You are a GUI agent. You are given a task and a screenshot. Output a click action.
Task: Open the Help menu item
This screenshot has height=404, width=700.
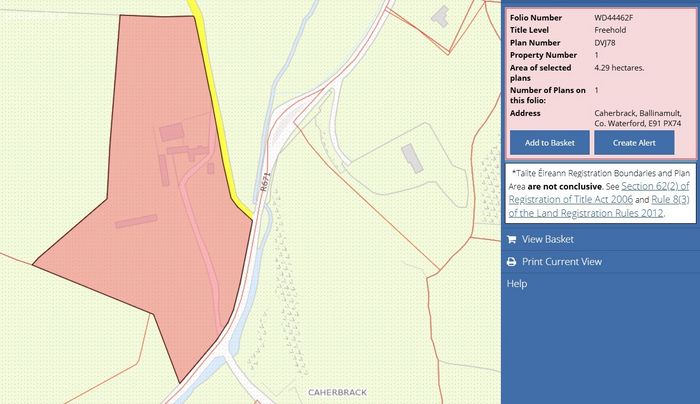517,284
